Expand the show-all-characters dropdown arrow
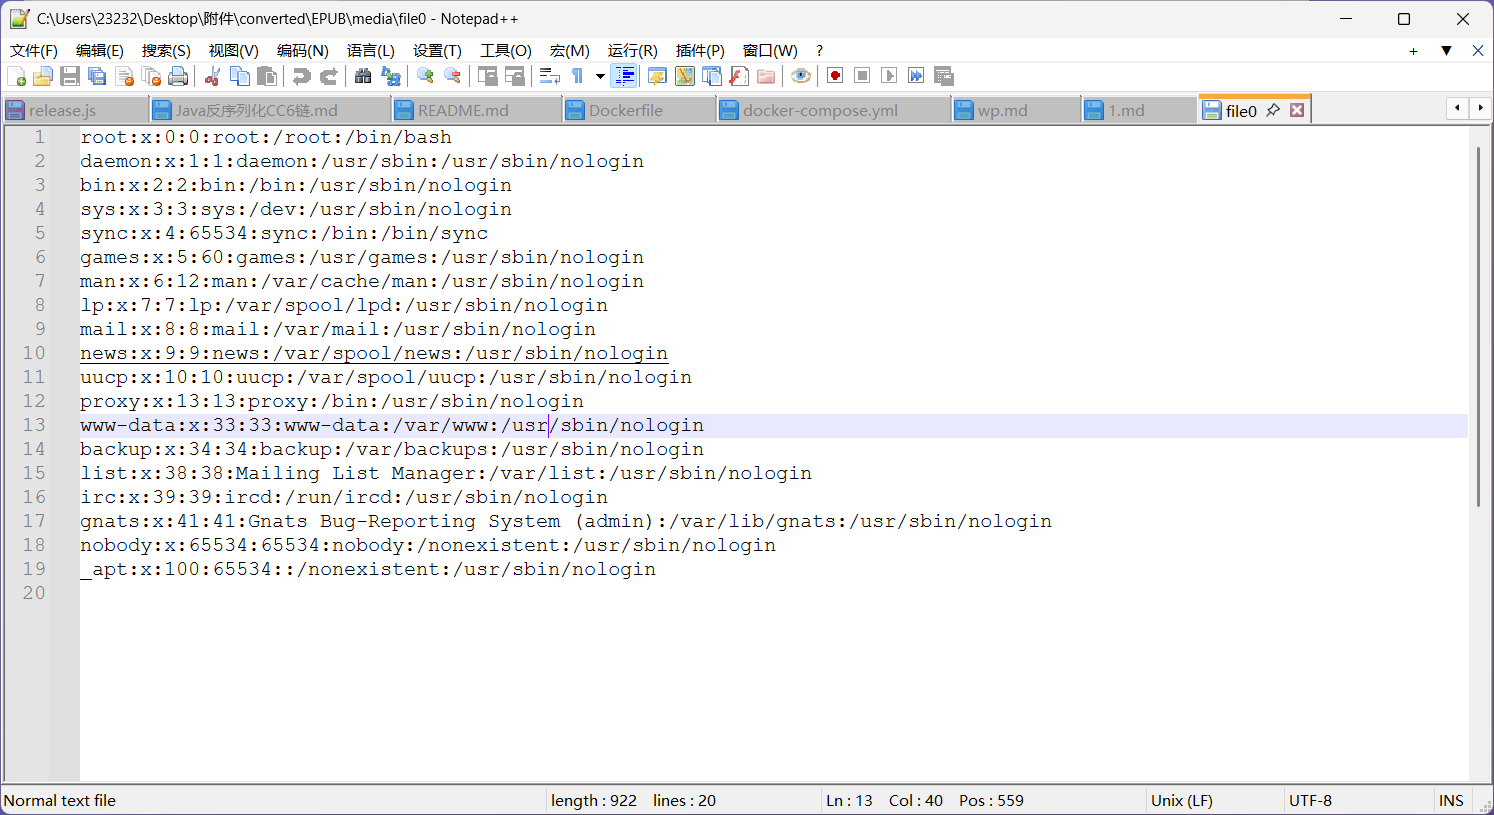Screen dimensions: 1494x815 point(600,76)
